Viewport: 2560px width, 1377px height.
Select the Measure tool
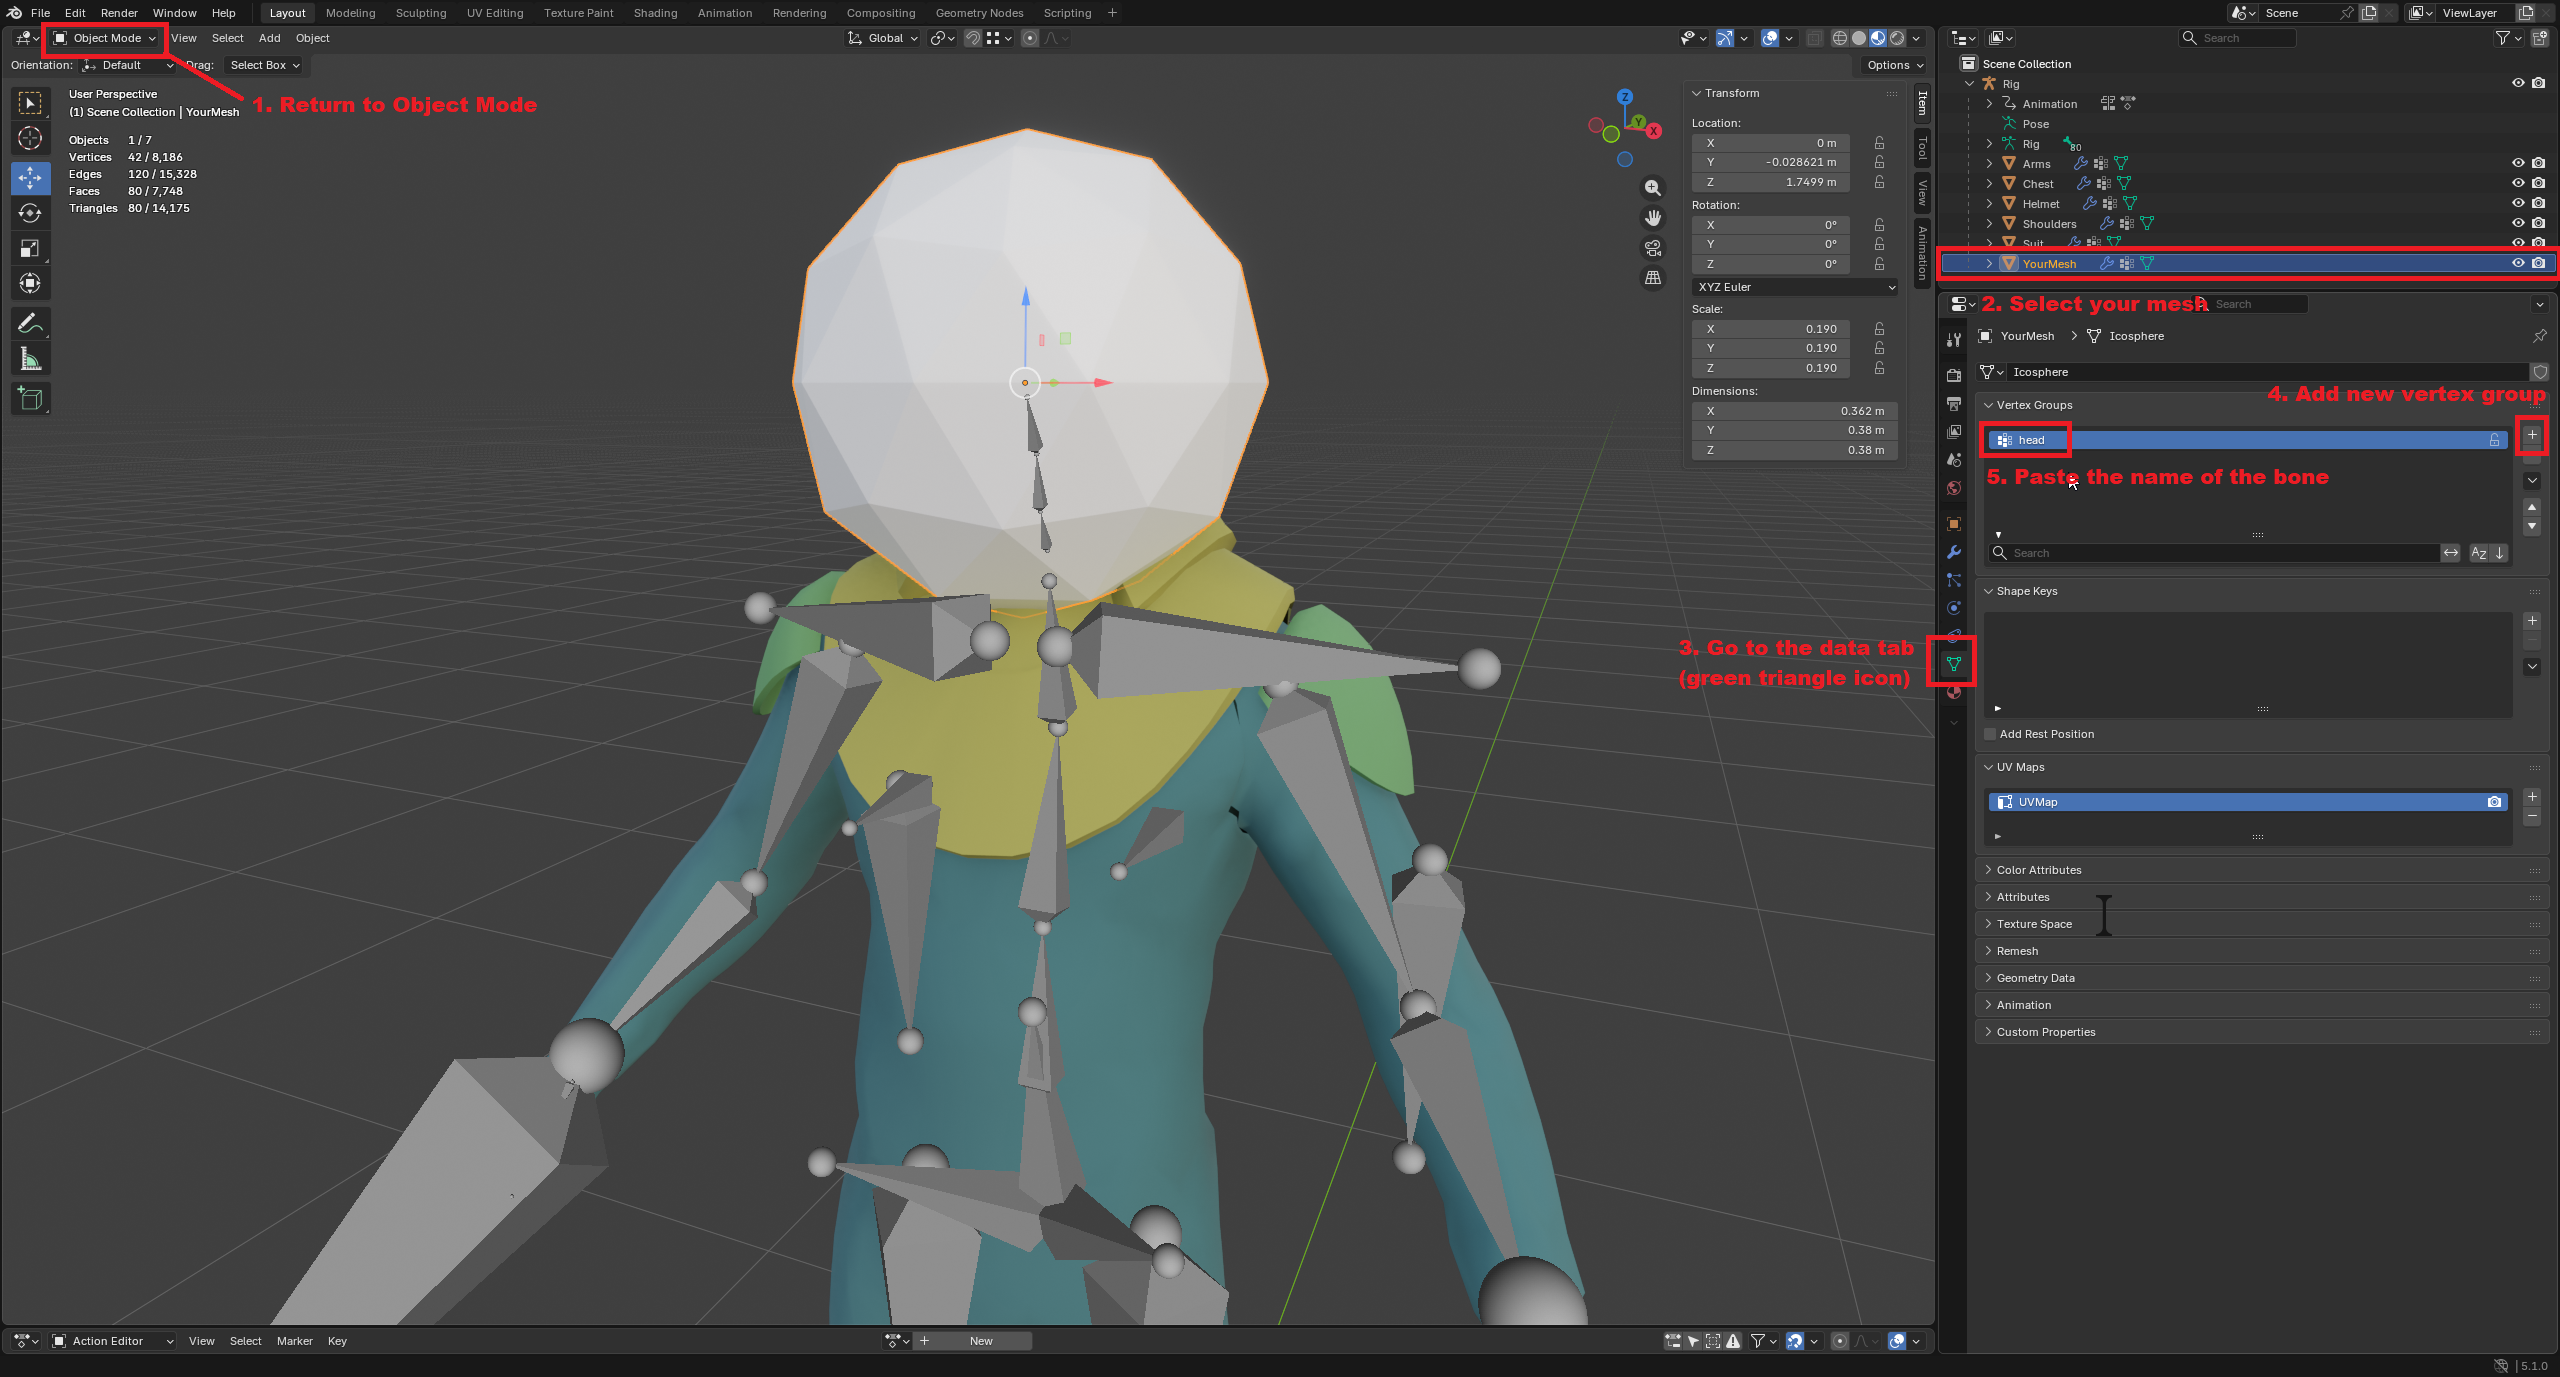[x=30, y=360]
